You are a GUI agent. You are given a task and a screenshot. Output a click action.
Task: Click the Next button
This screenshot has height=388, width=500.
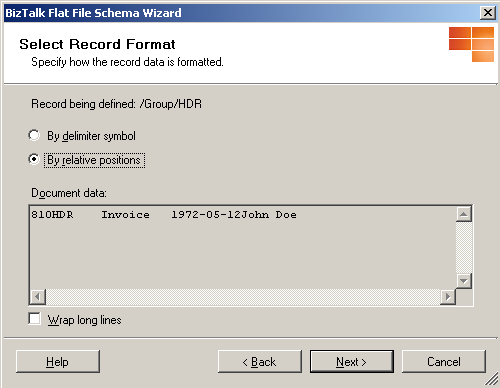coord(352,361)
